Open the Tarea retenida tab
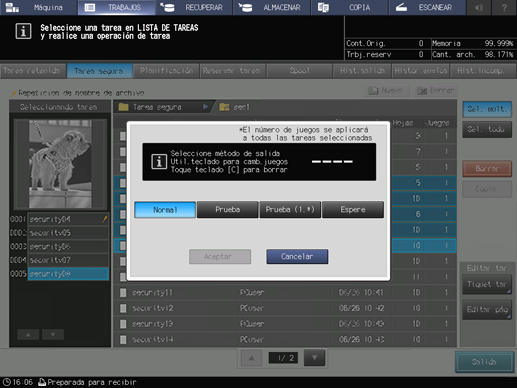The height and width of the screenshot is (388, 517). [33, 71]
